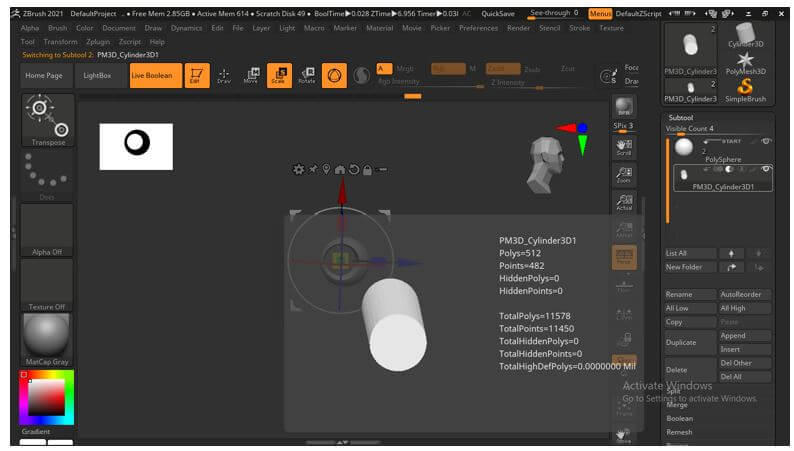Screen dimensions: 794x451
Task: Select the PolySphere subtool thumbnail
Action: pos(684,147)
